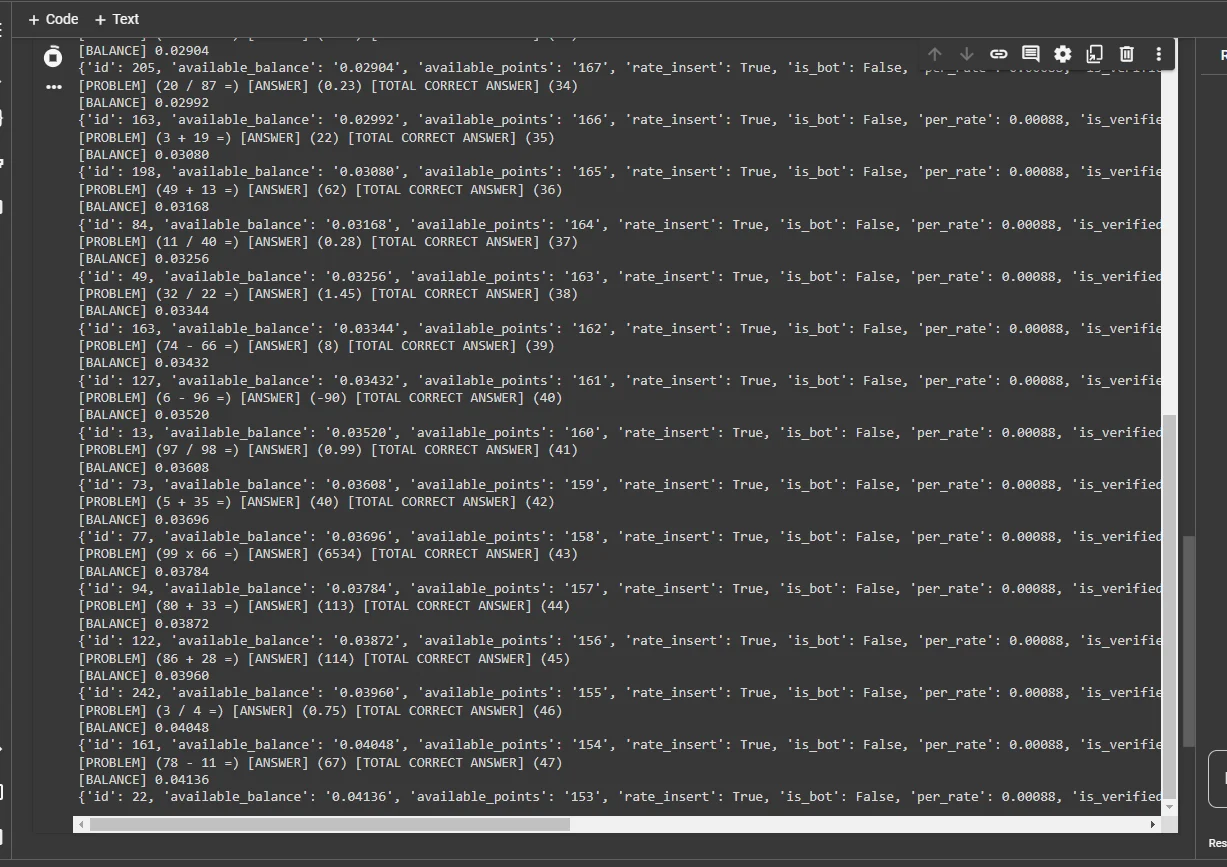Click the dictionary line with 'id': 13
This screenshot has height=867, width=1227.
[620, 432]
